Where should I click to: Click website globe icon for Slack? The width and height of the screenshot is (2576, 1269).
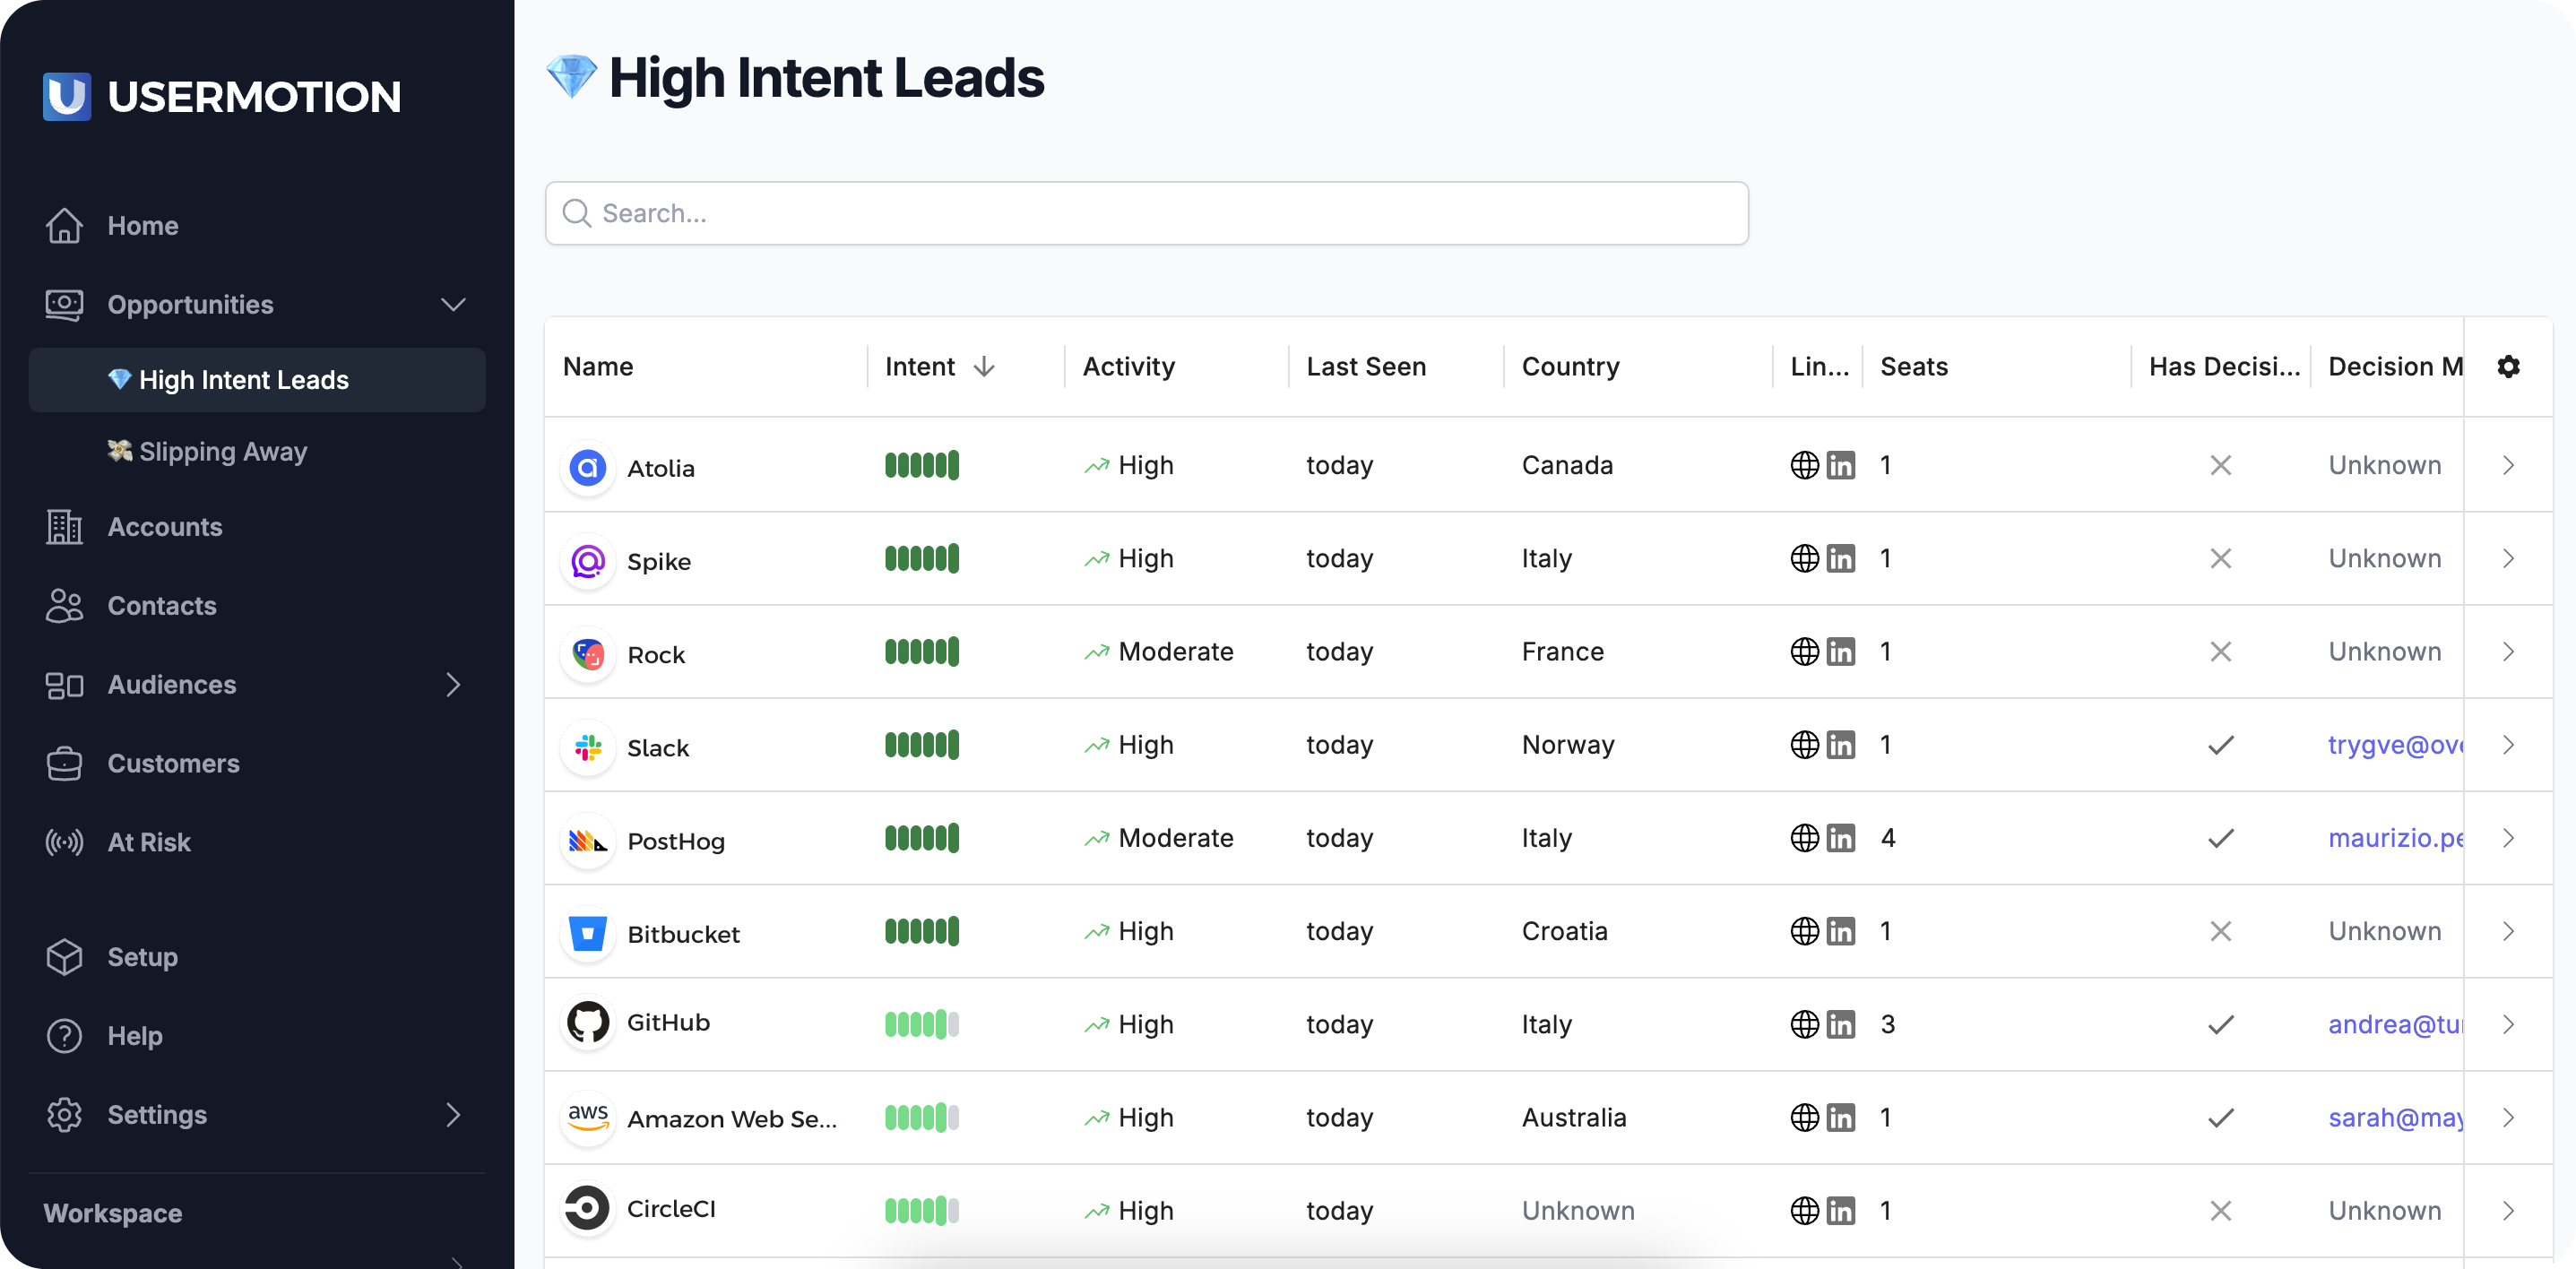click(x=1804, y=745)
